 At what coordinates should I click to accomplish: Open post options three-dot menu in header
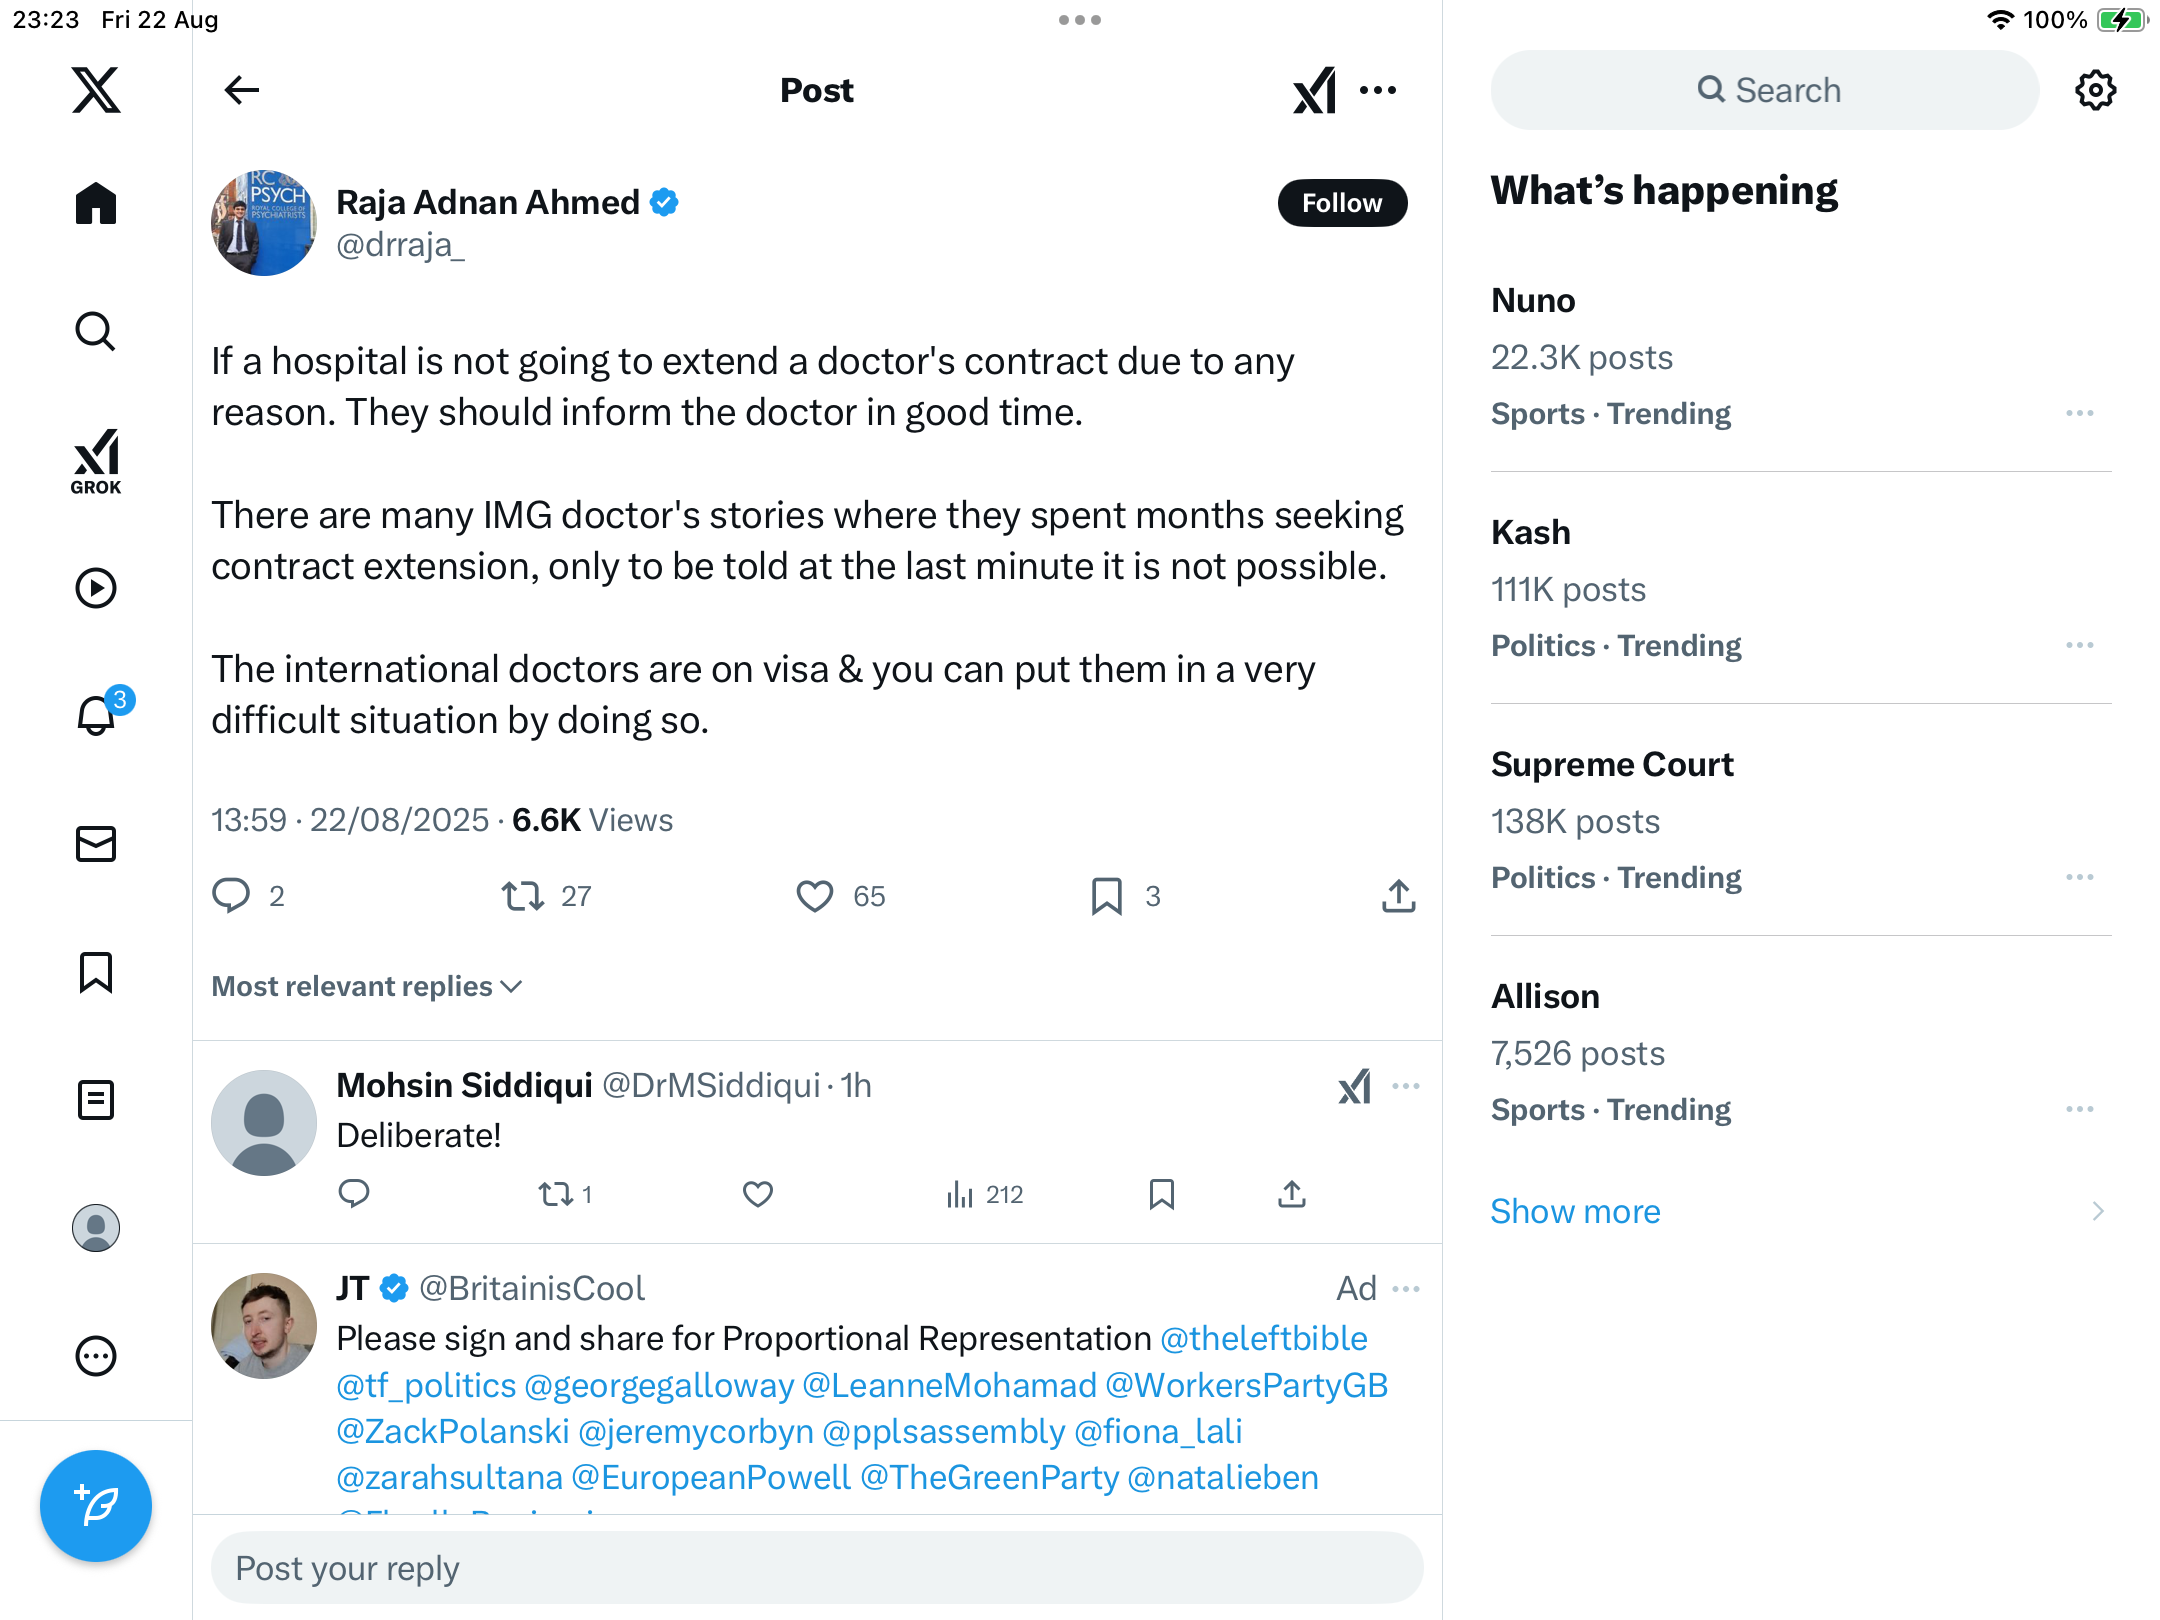click(x=1378, y=90)
